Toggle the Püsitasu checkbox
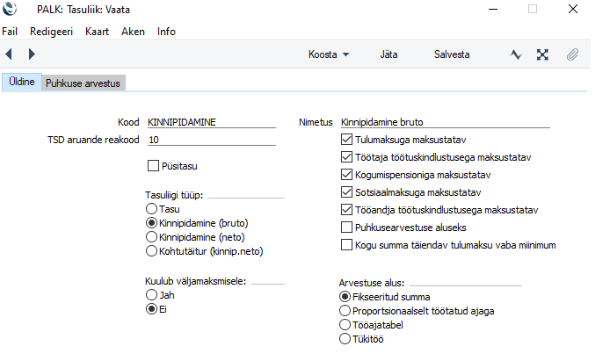Screen dimensions: 610x361 tap(153, 166)
